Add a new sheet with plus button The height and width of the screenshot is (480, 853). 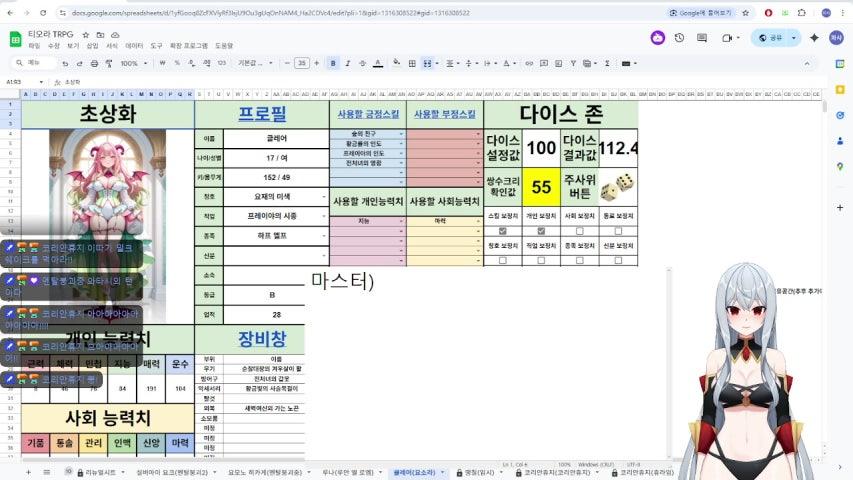28,472
